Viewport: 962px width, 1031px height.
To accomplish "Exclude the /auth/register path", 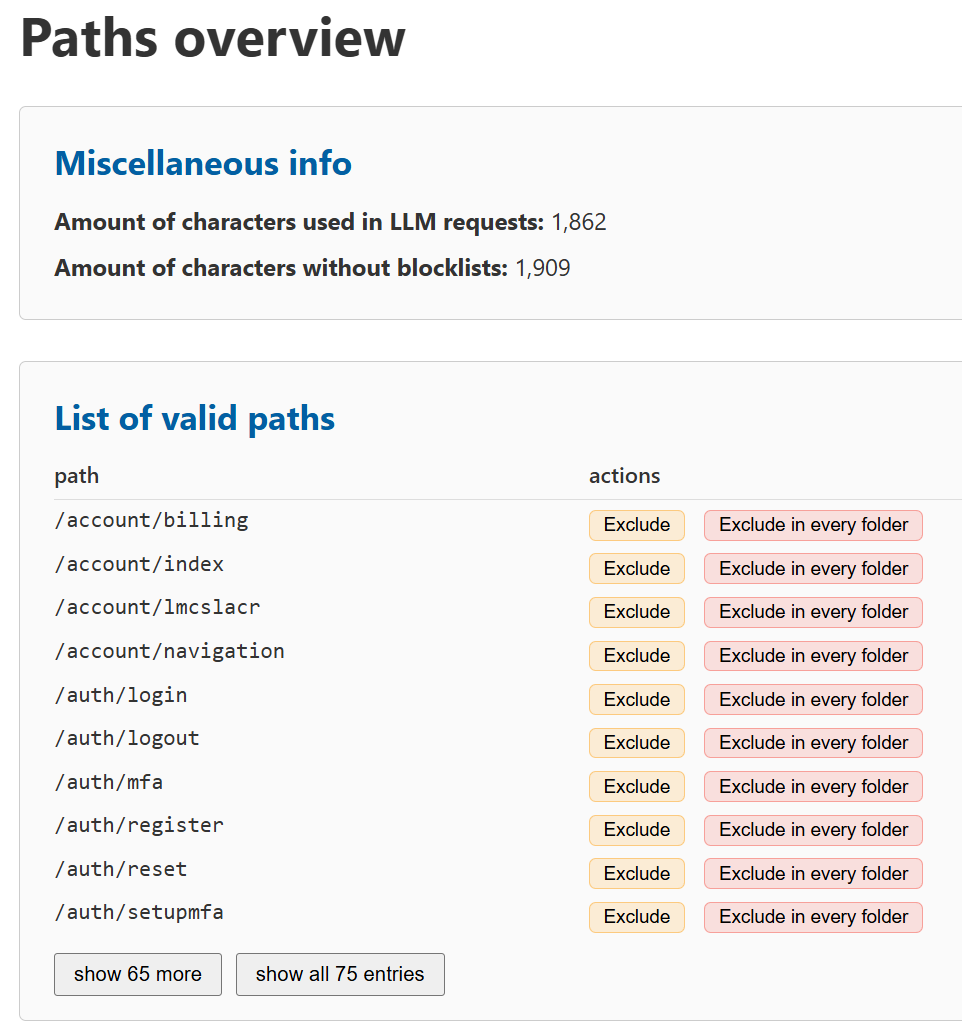I will click(636, 829).
